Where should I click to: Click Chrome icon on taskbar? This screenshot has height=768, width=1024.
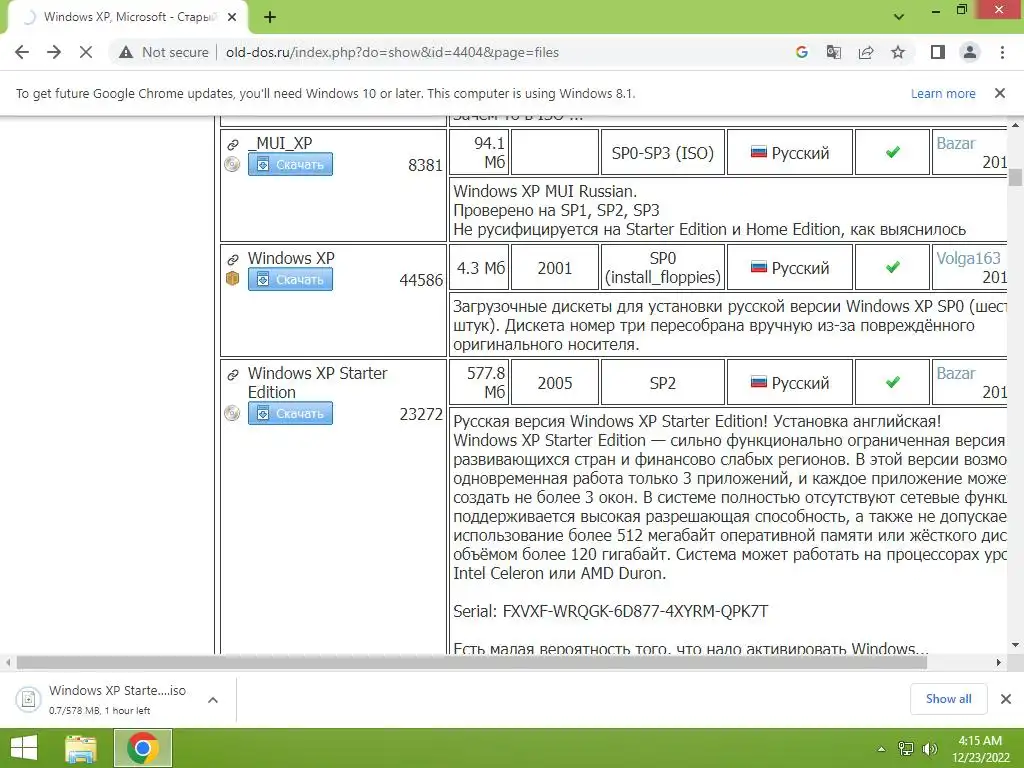tap(143, 748)
